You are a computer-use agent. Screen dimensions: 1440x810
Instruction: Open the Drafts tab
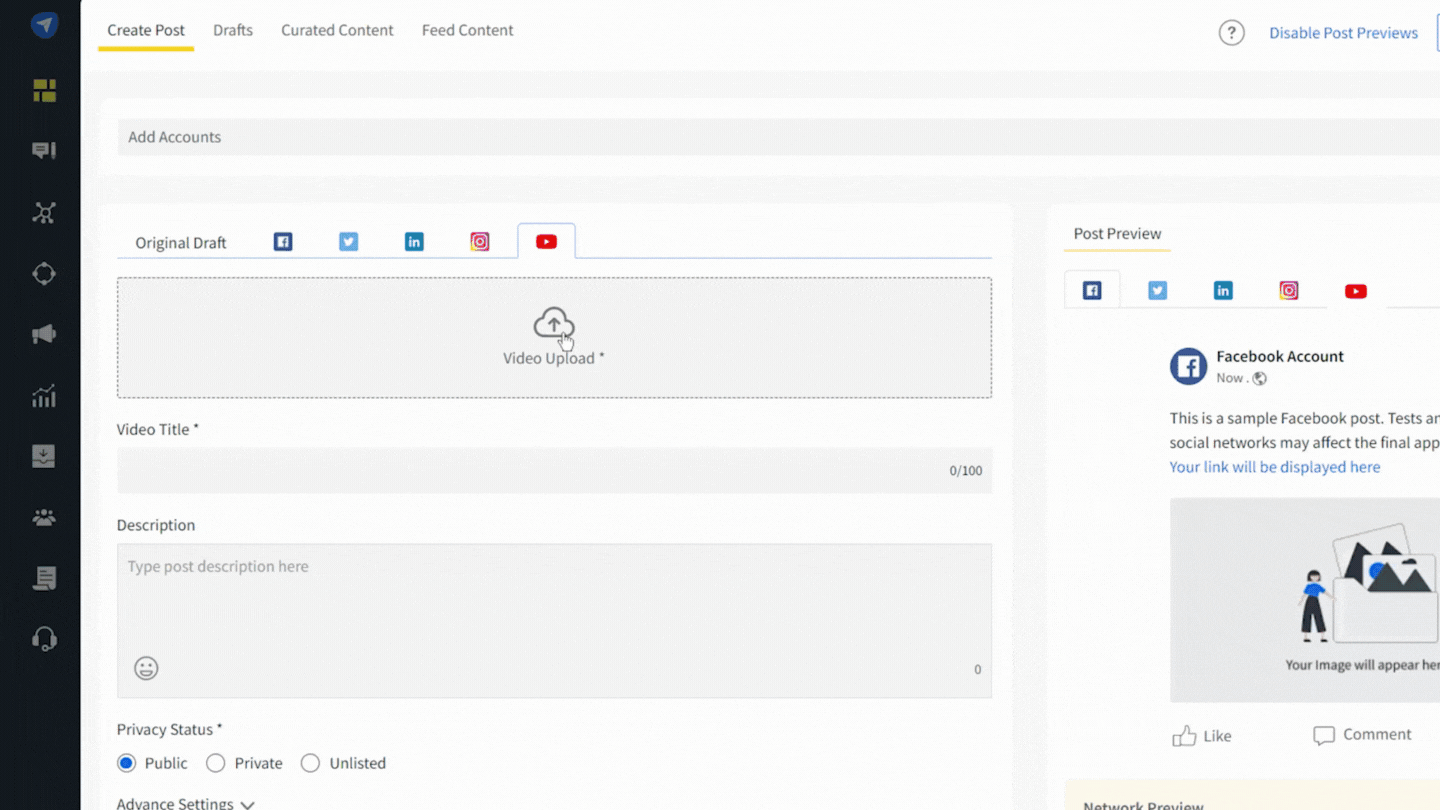coord(232,30)
